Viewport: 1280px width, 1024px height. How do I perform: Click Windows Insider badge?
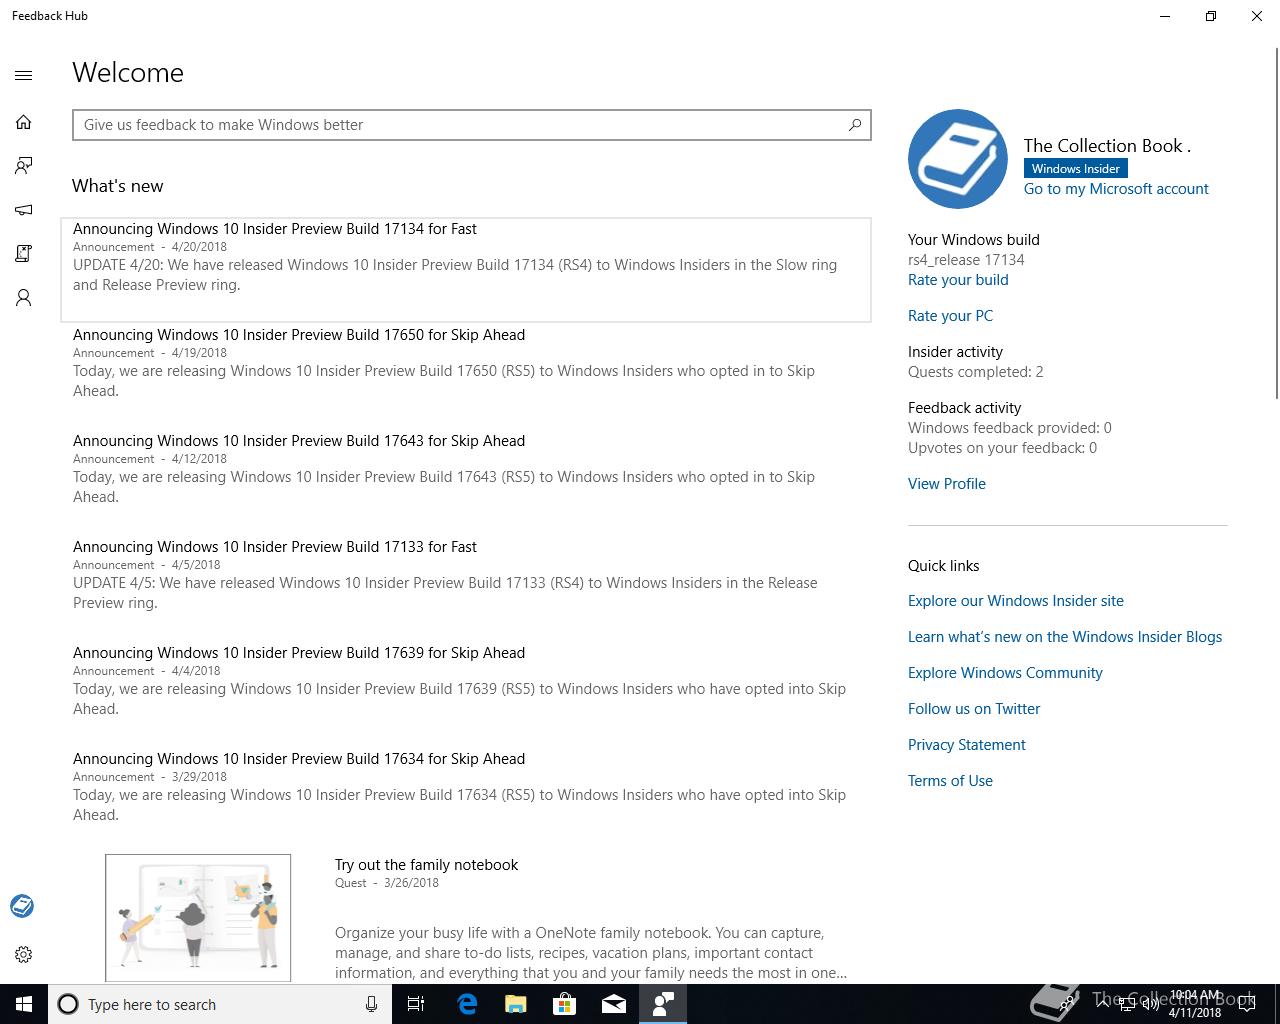point(1075,168)
